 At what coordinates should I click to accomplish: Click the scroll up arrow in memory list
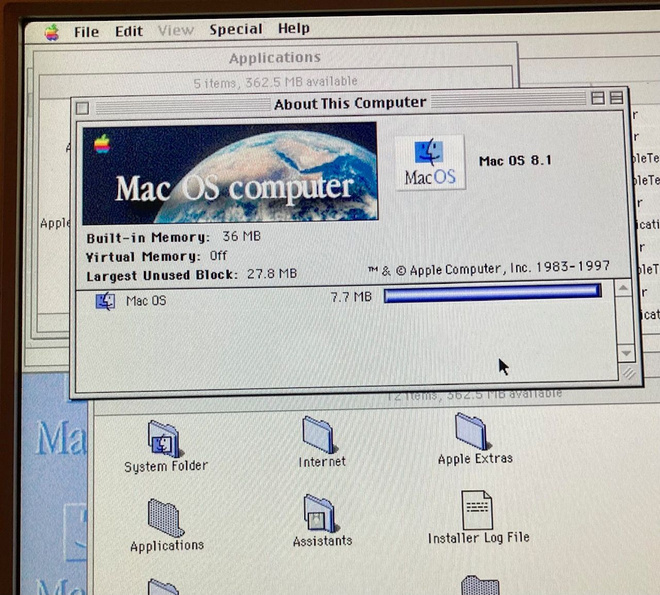[x=623, y=288]
